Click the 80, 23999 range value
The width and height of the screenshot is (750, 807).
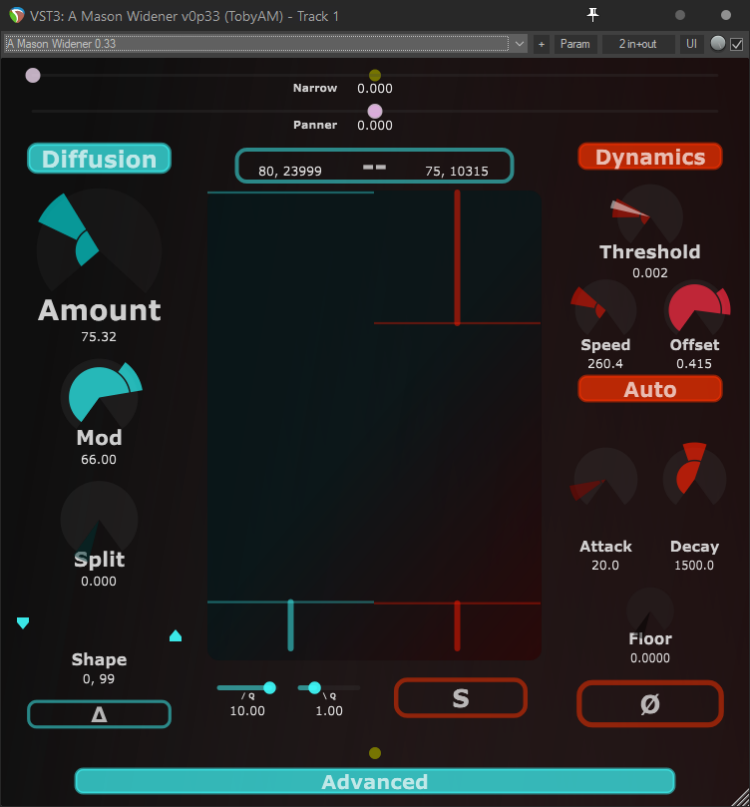[290, 171]
